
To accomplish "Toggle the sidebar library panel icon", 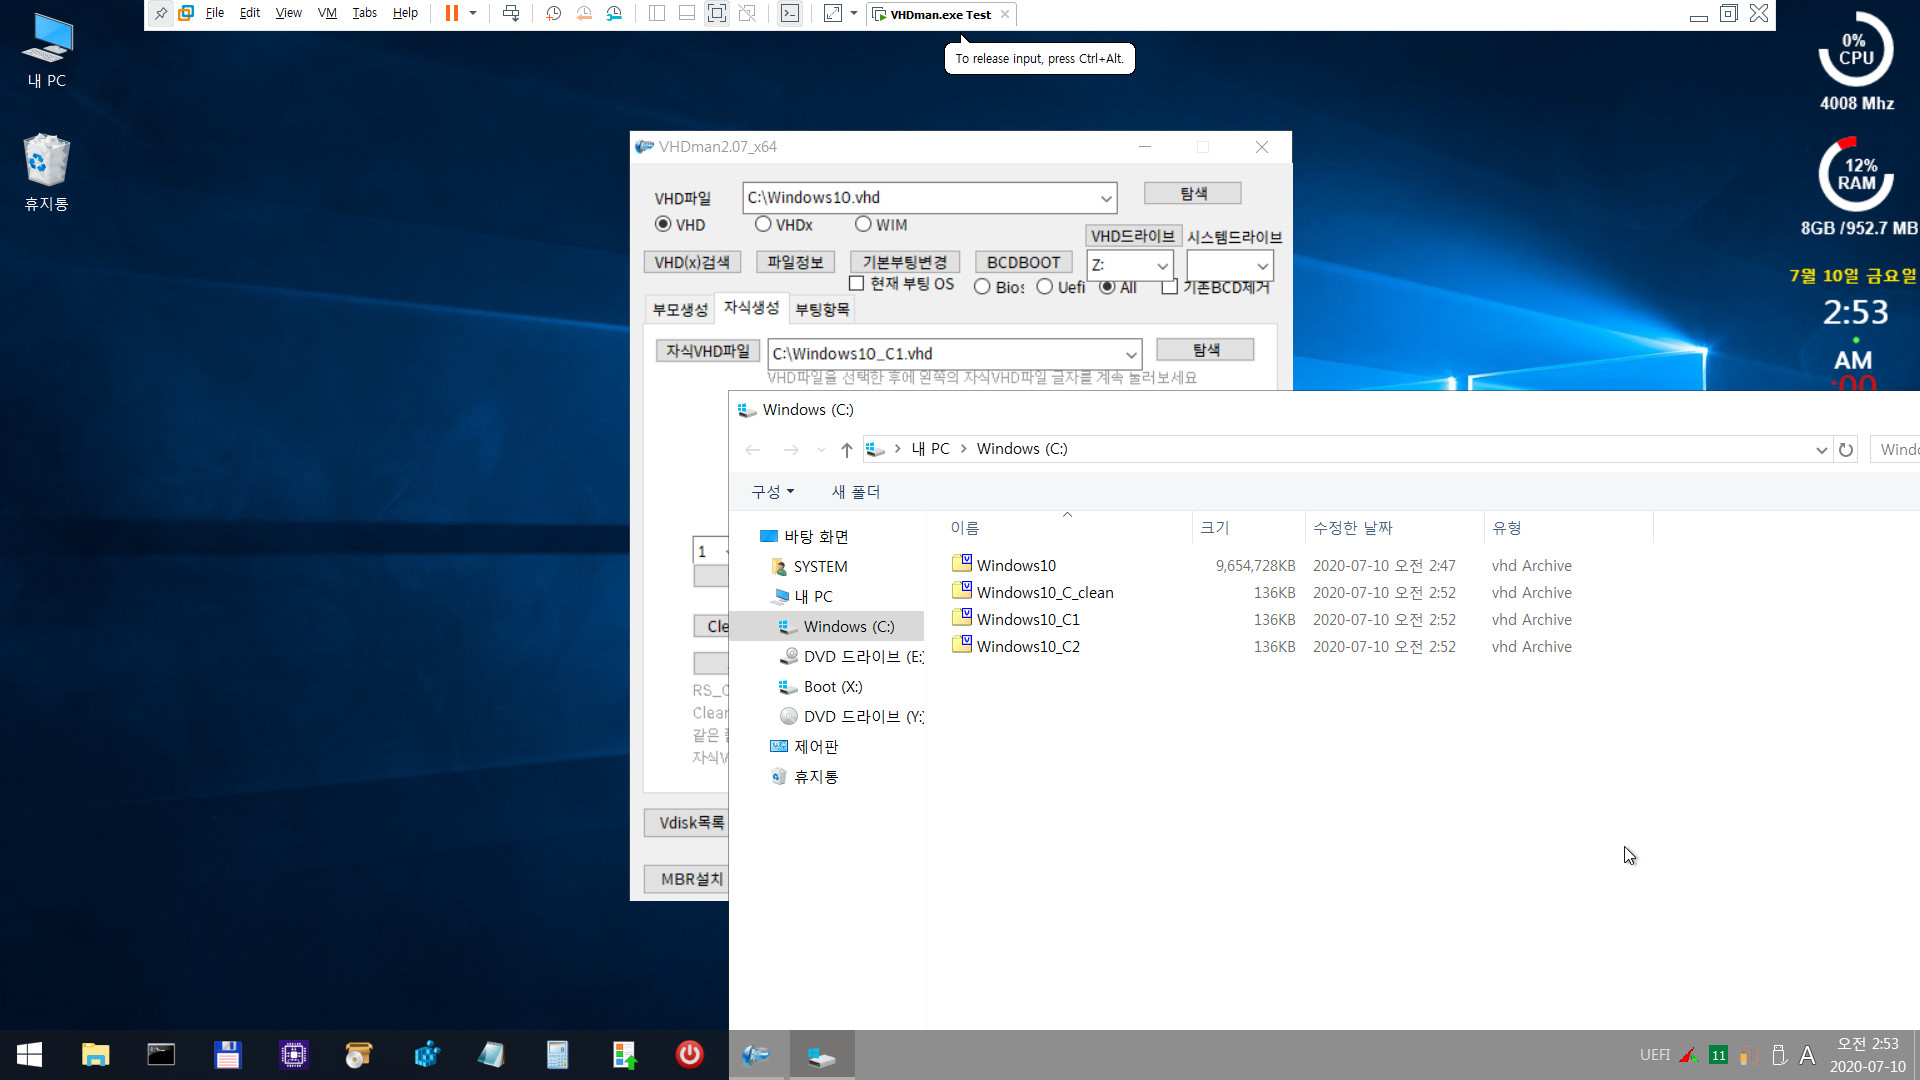I will pyautogui.click(x=657, y=14).
